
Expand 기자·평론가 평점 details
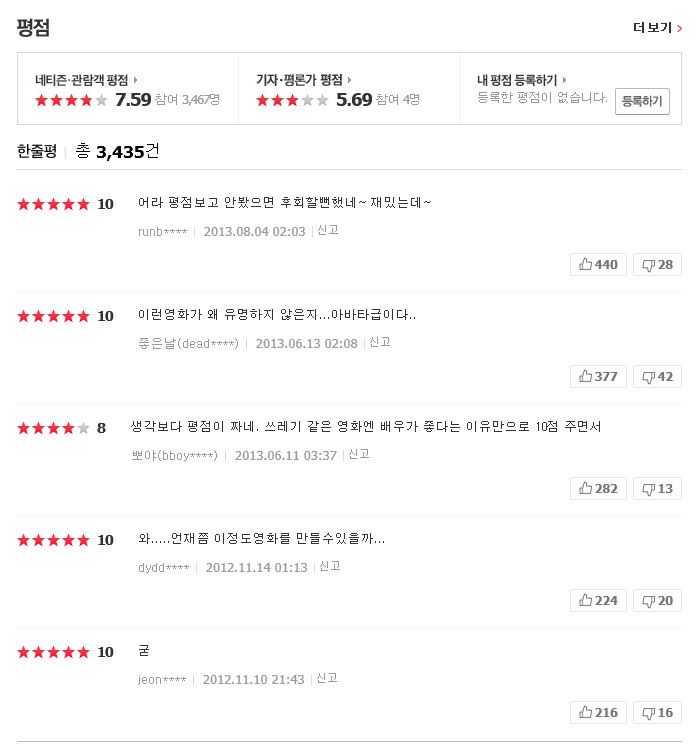pyautogui.click(x=303, y=80)
